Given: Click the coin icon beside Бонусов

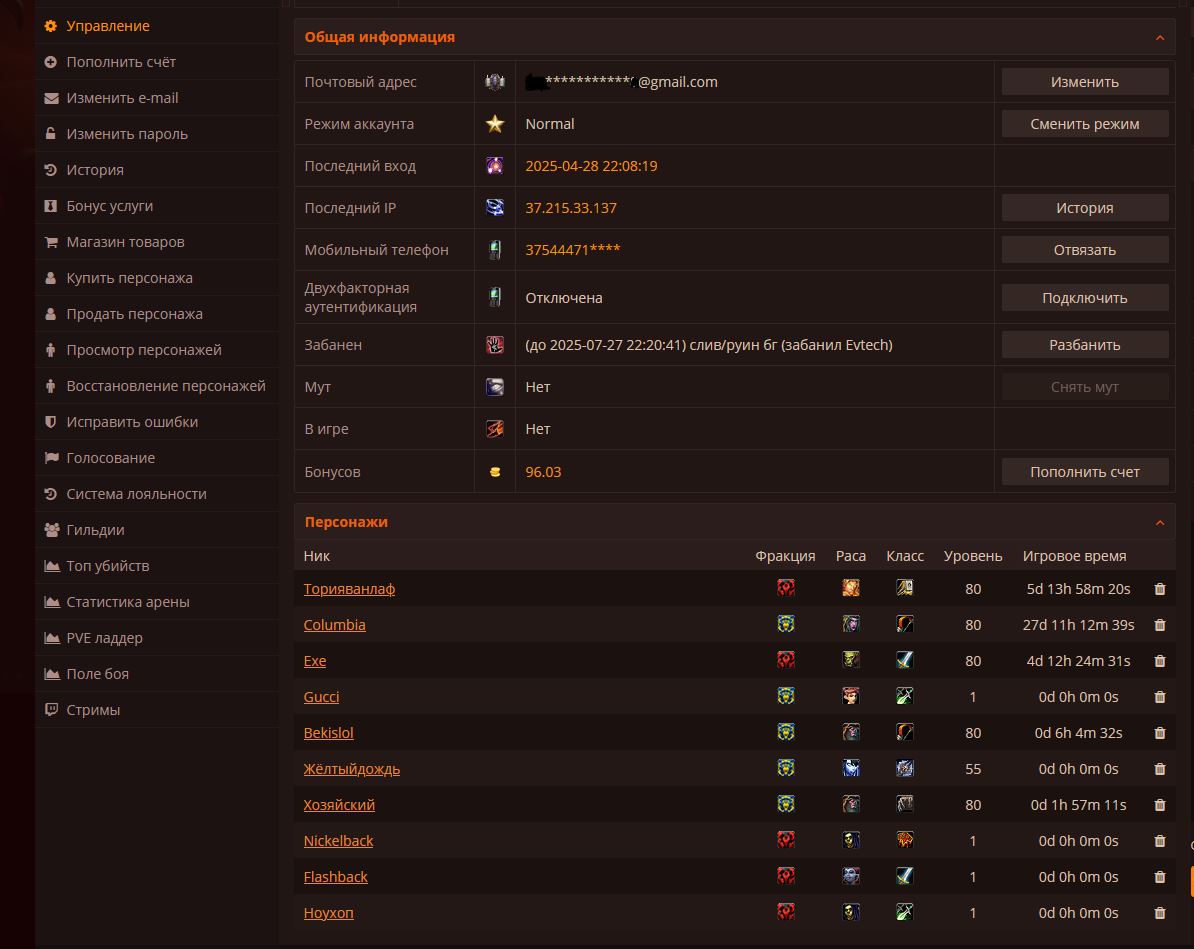Looking at the screenshot, I should click(495, 472).
